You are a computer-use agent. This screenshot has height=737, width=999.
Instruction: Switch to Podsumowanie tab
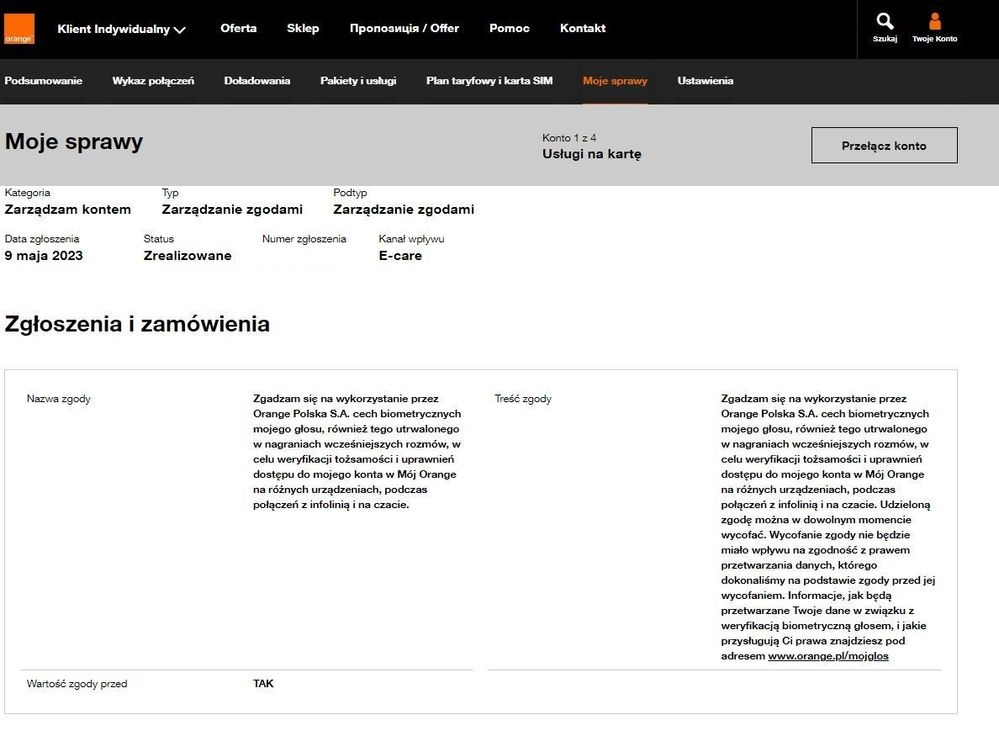pyautogui.click(x=43, y=81)
